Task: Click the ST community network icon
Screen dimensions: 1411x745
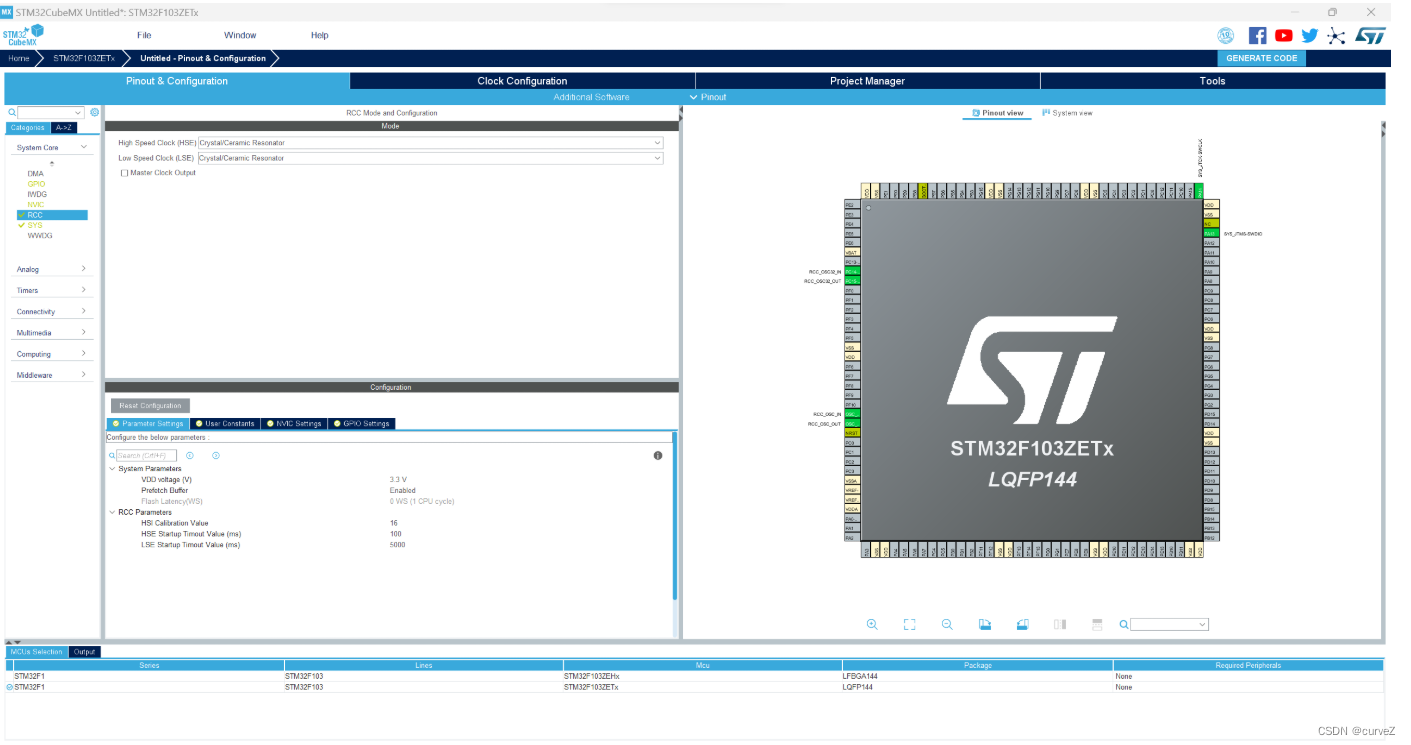Action: [1336, 35]
